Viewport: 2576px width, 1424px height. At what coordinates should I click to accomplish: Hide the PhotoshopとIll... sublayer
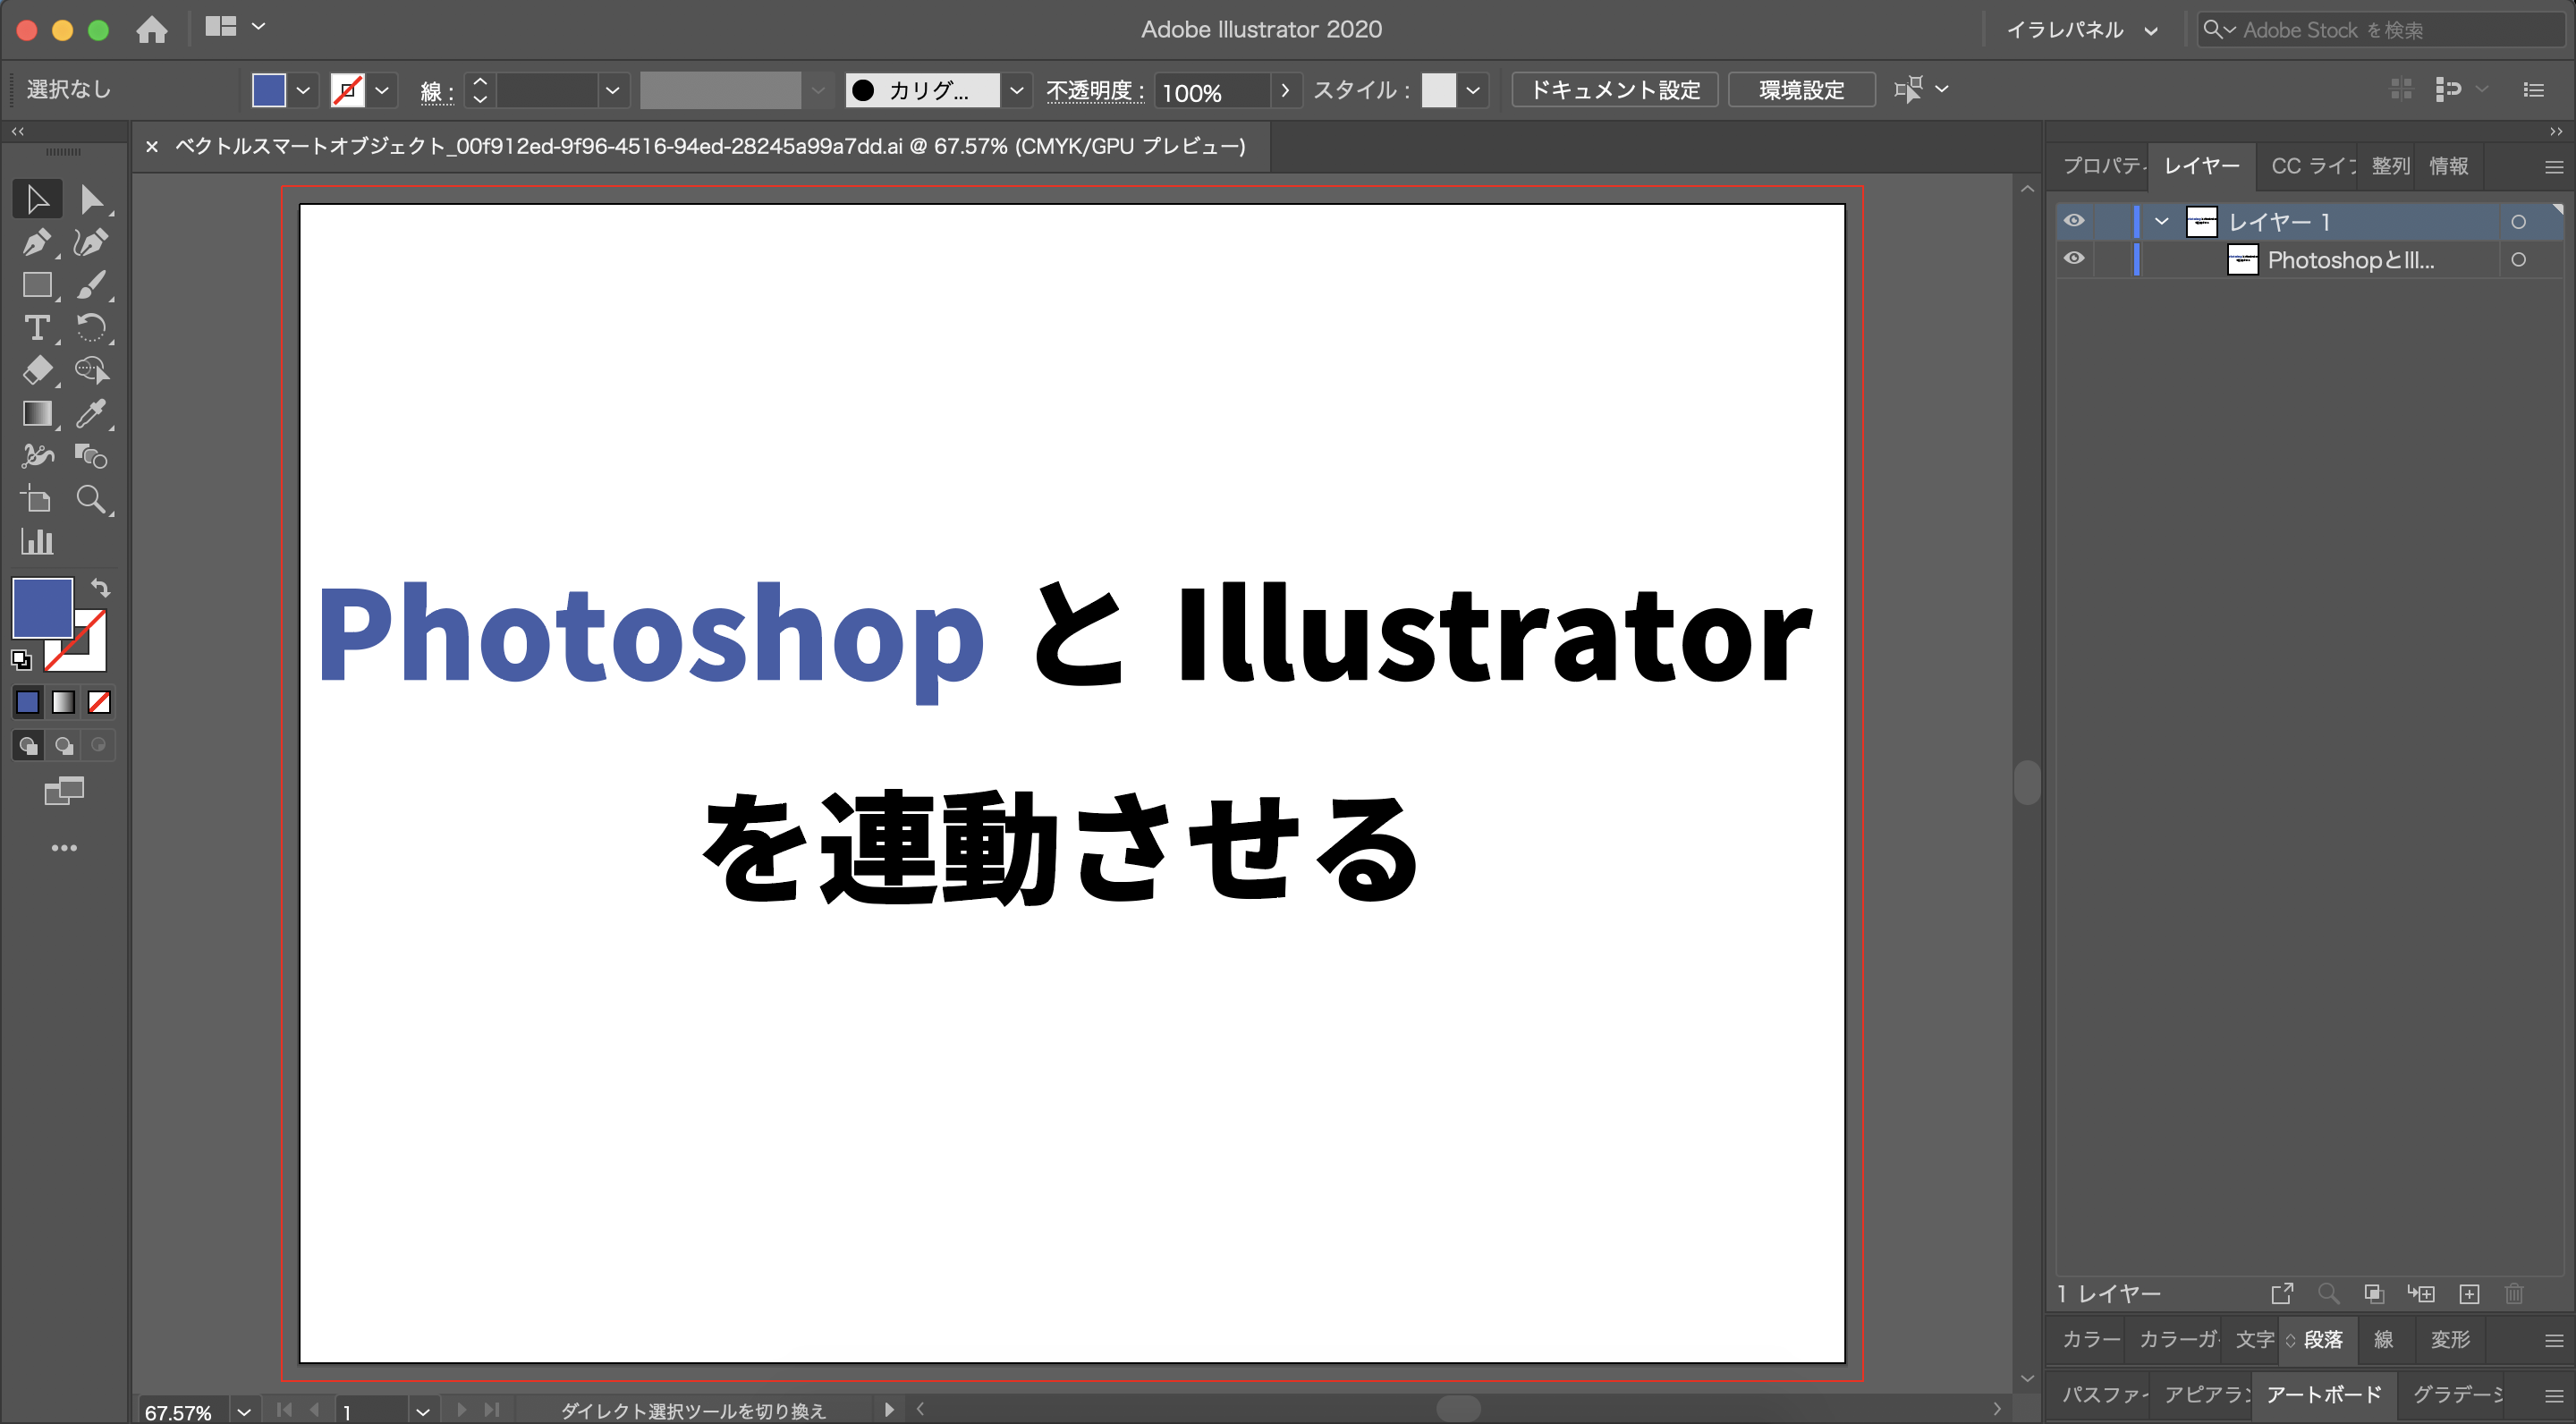[2074, 259]
